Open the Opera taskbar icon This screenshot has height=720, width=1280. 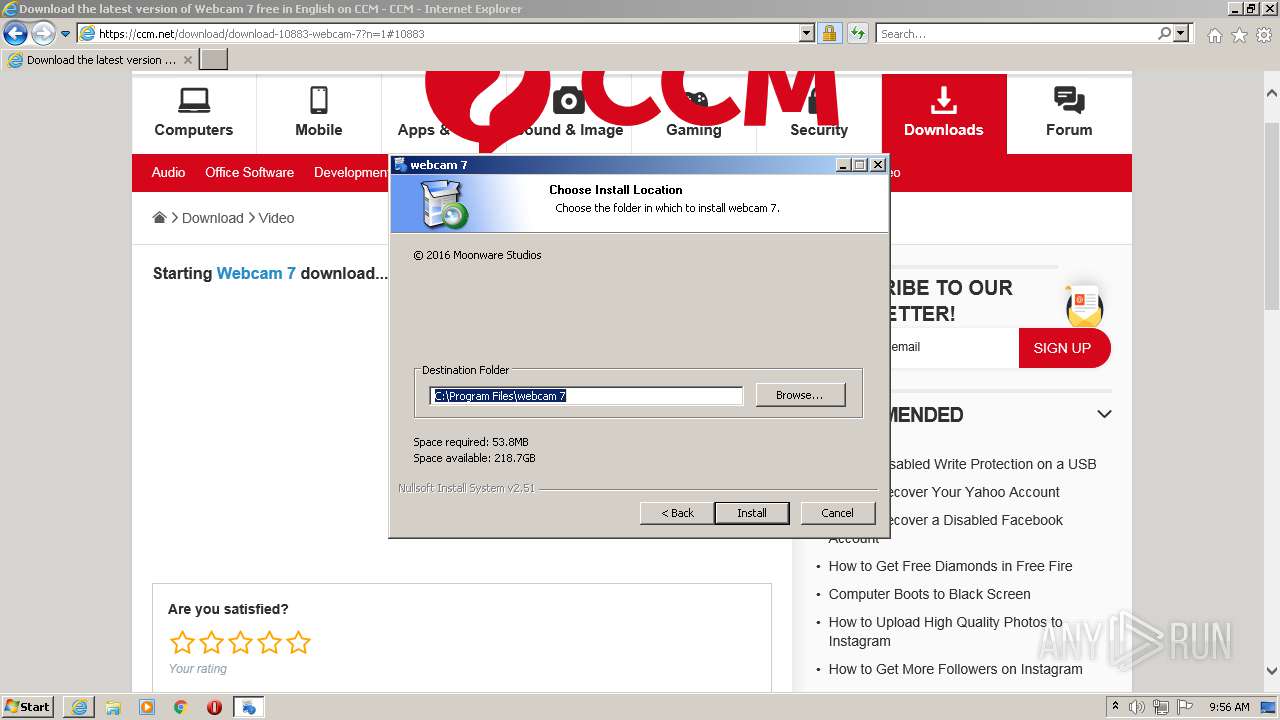[215, 707]
